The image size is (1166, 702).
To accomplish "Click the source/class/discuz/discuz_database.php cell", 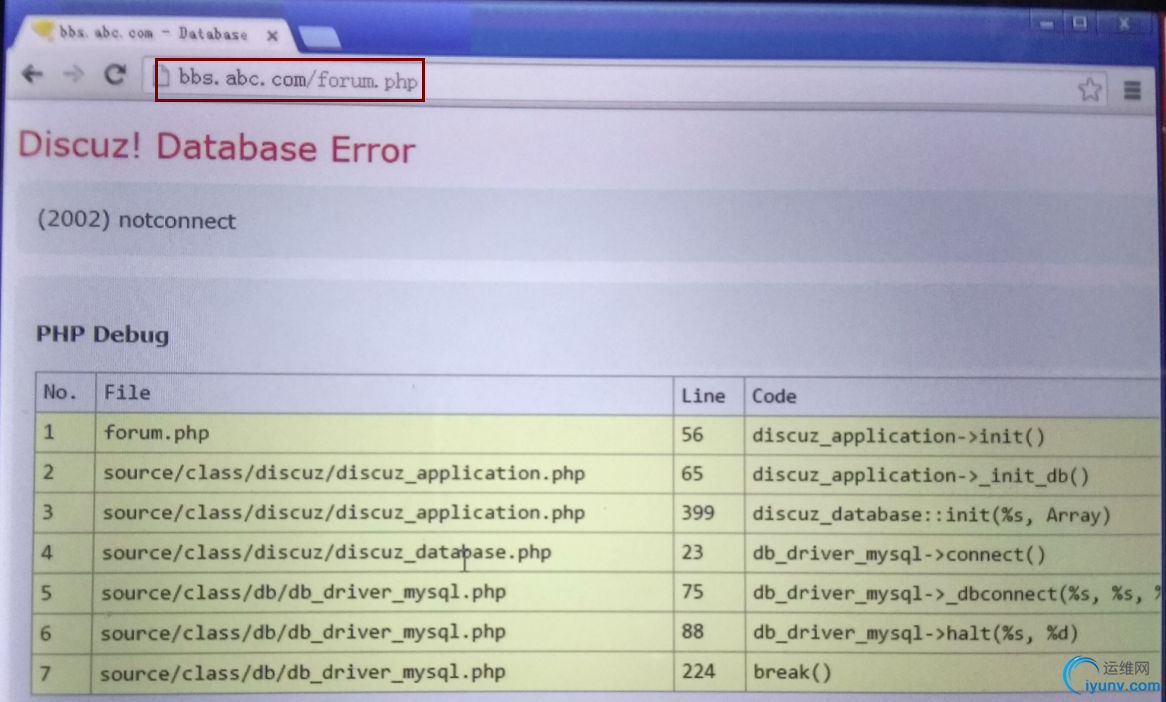I will tap(383, 552).
